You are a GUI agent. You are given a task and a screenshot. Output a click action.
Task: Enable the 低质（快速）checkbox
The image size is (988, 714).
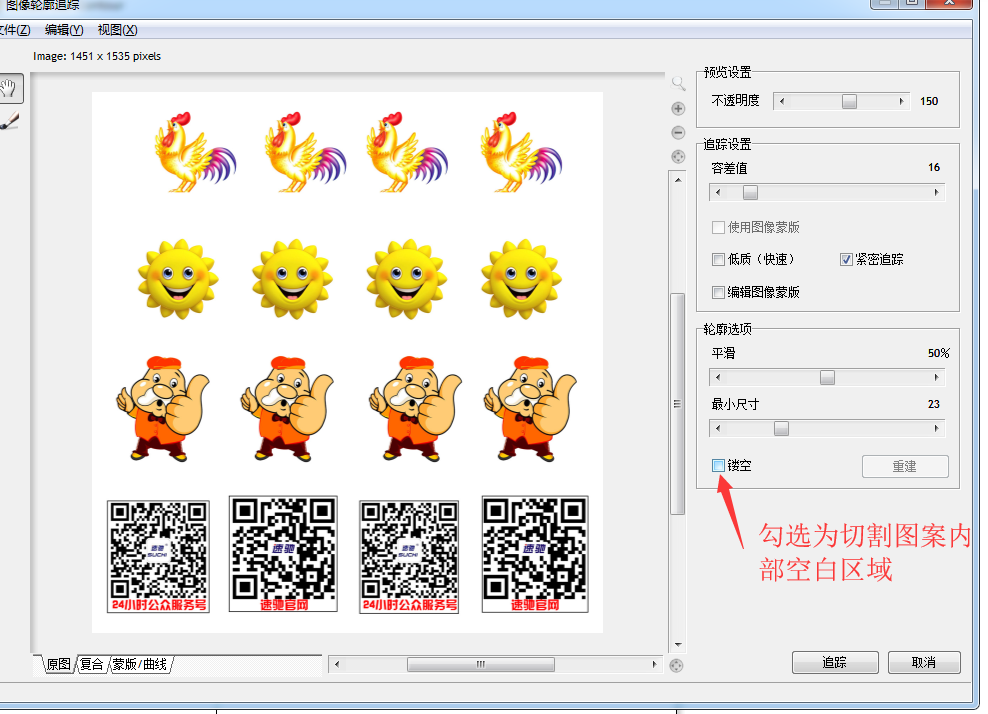718,259
